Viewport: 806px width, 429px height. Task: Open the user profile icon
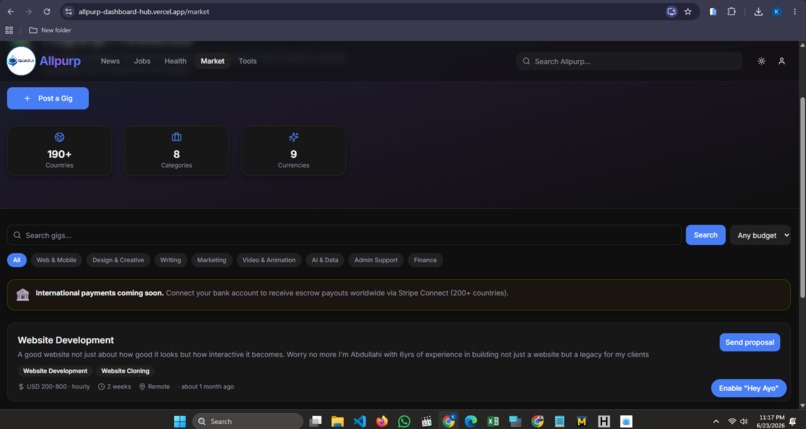click(x=781, y=61)
